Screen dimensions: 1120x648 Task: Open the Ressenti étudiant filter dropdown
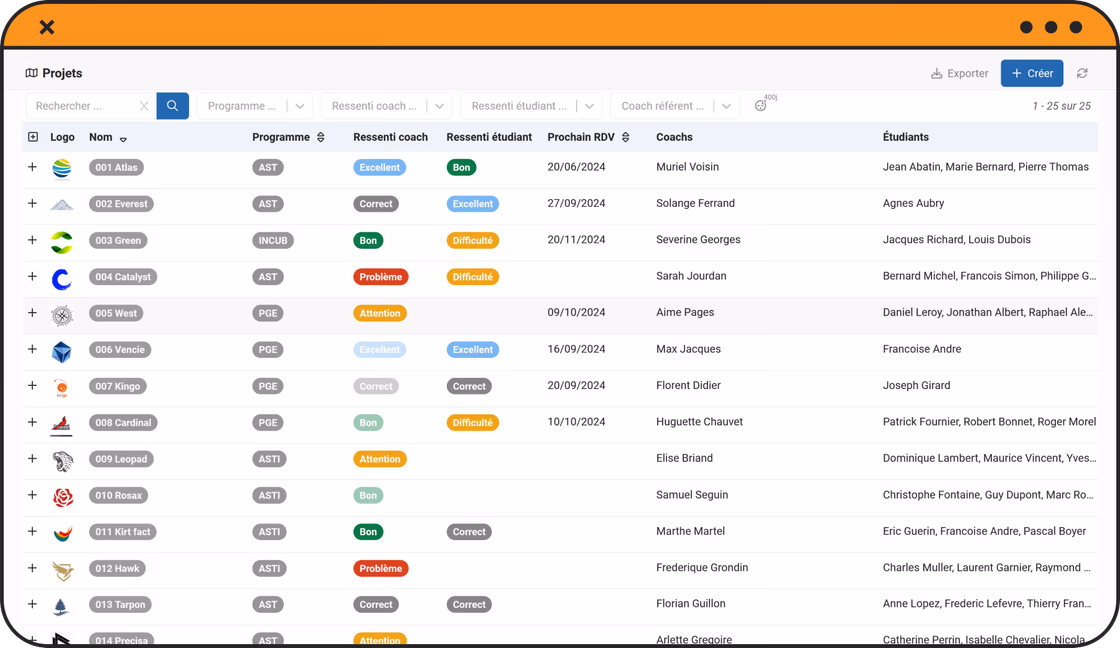531,106
